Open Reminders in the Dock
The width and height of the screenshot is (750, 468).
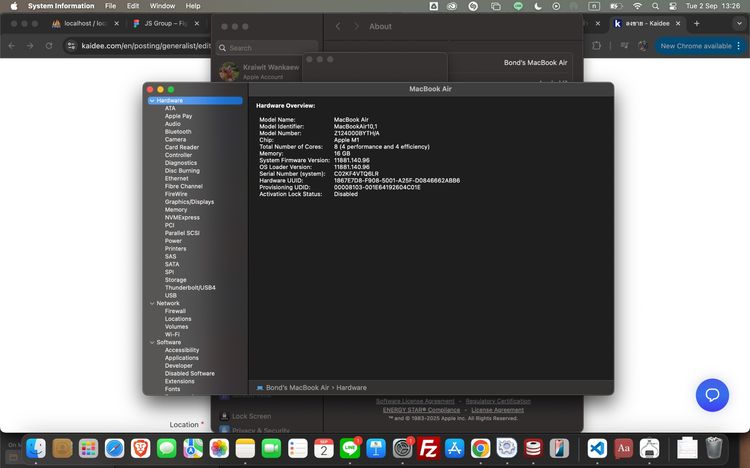[x=298, y=448]
